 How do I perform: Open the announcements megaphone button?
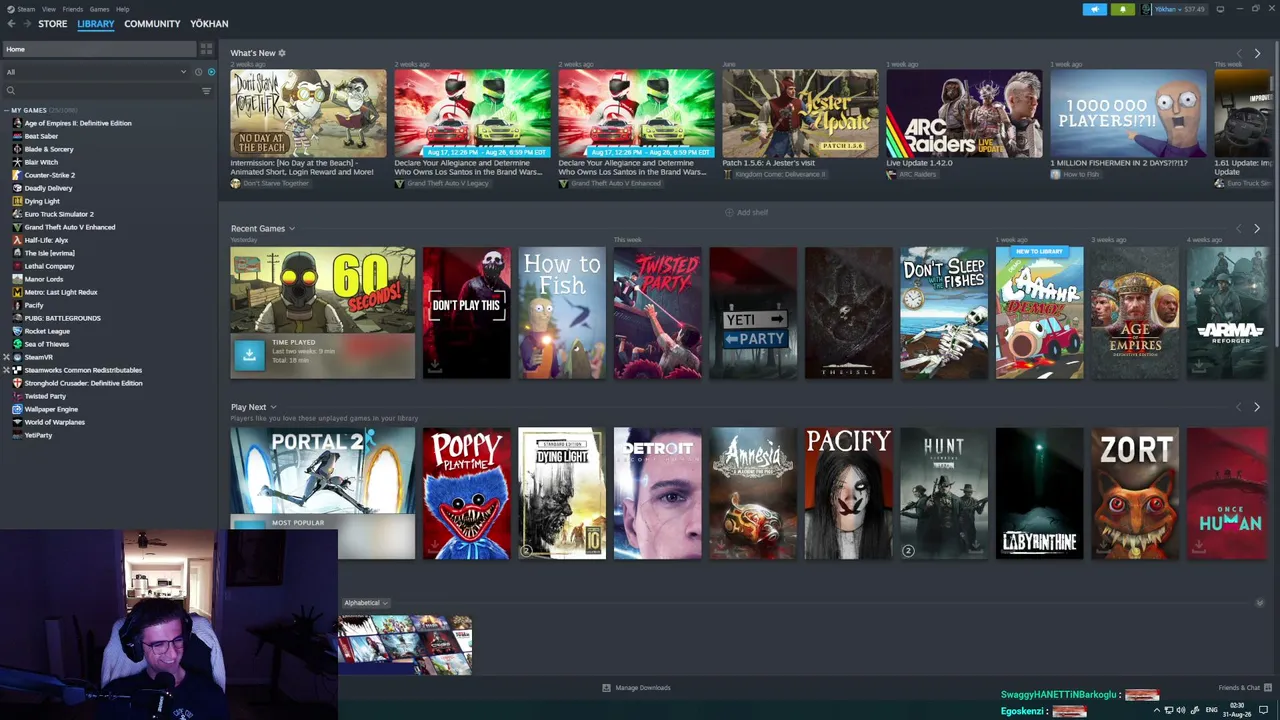(1095, 9)
